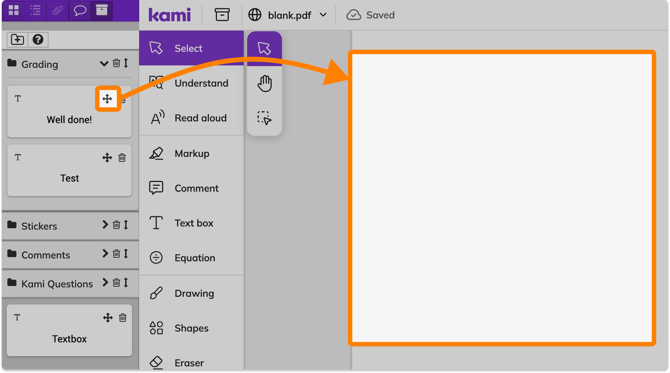Open the list view icon in top bar
This screenshot has width=670, height=373.
point(35,10)
